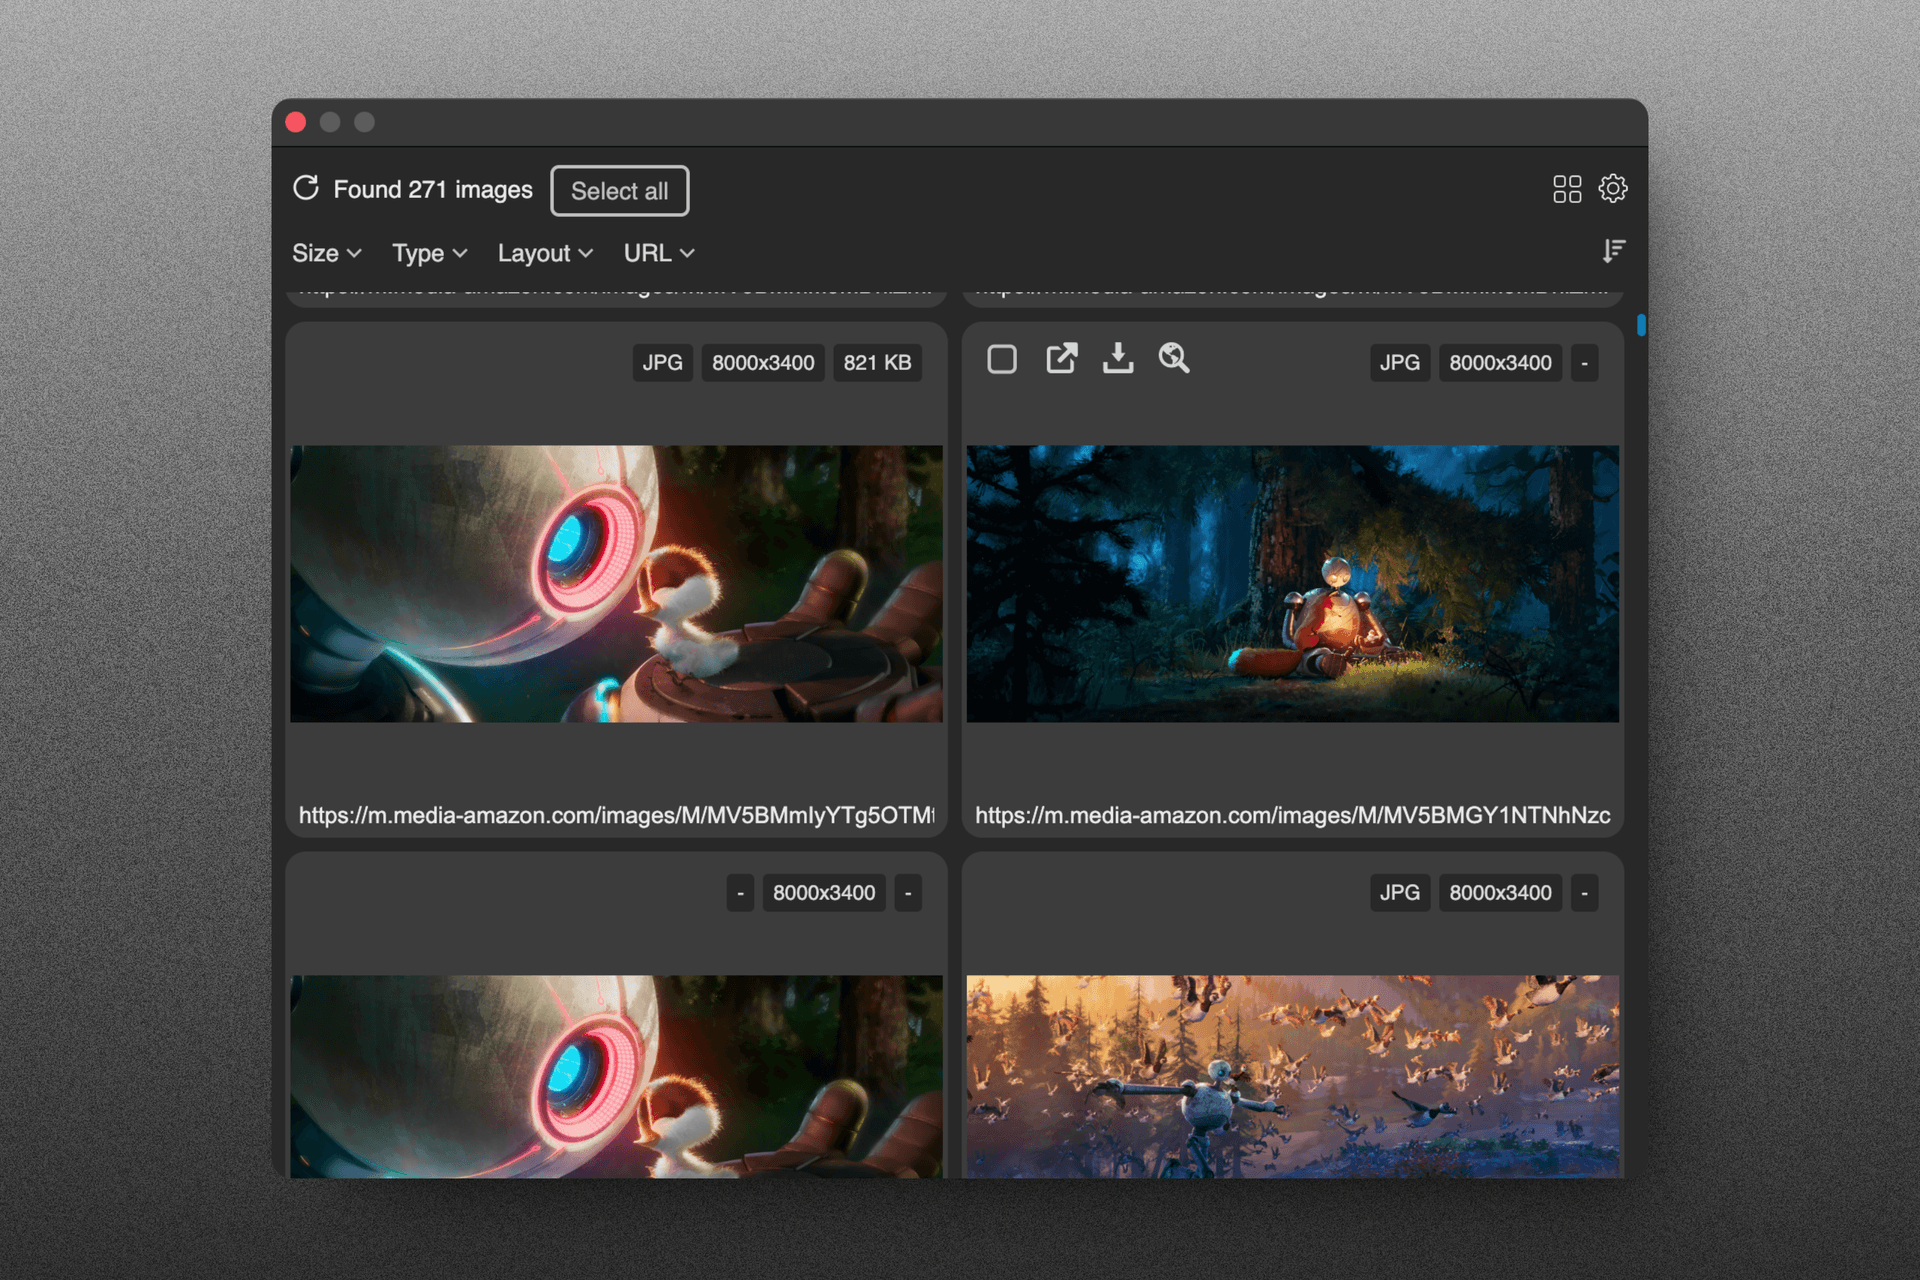Download the forest robot image
The width and height of the screenshot is (1920, 1280).
[1118, 358]
